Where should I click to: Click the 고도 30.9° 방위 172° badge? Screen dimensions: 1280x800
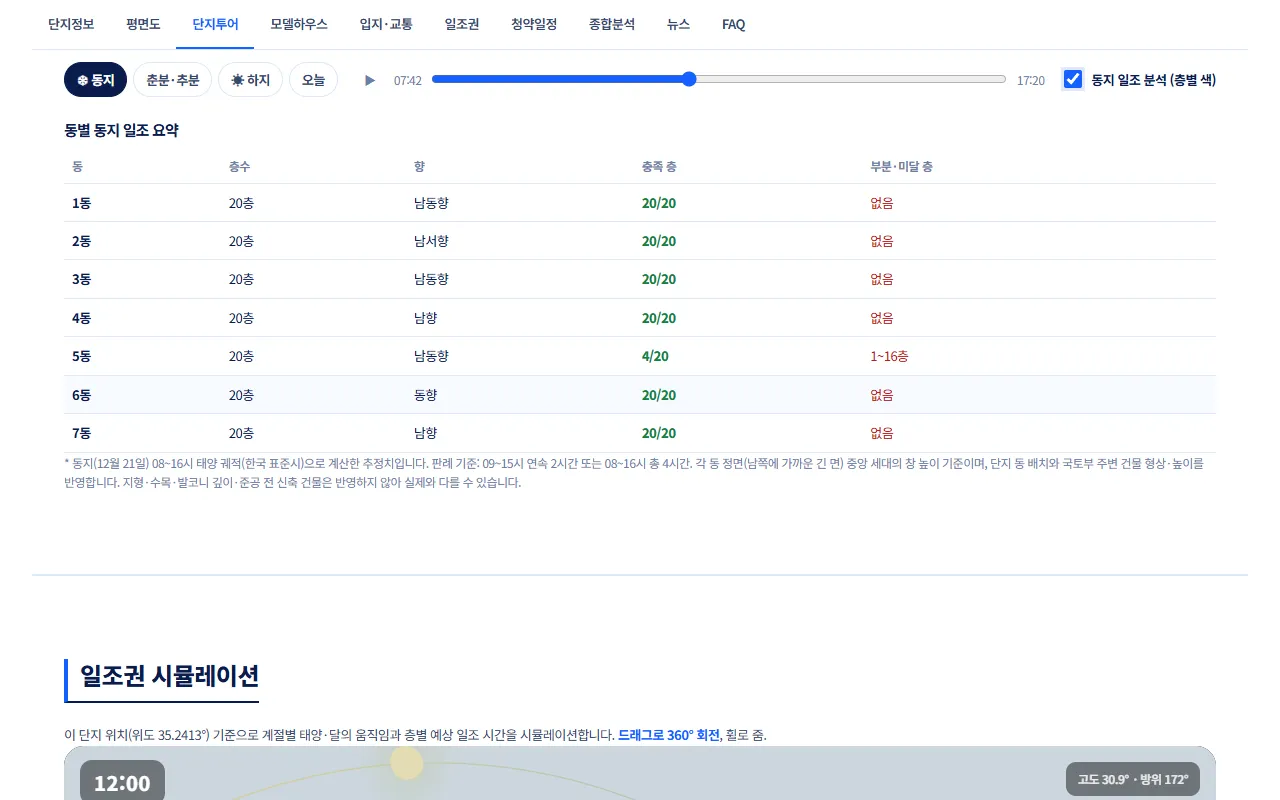1133,779
